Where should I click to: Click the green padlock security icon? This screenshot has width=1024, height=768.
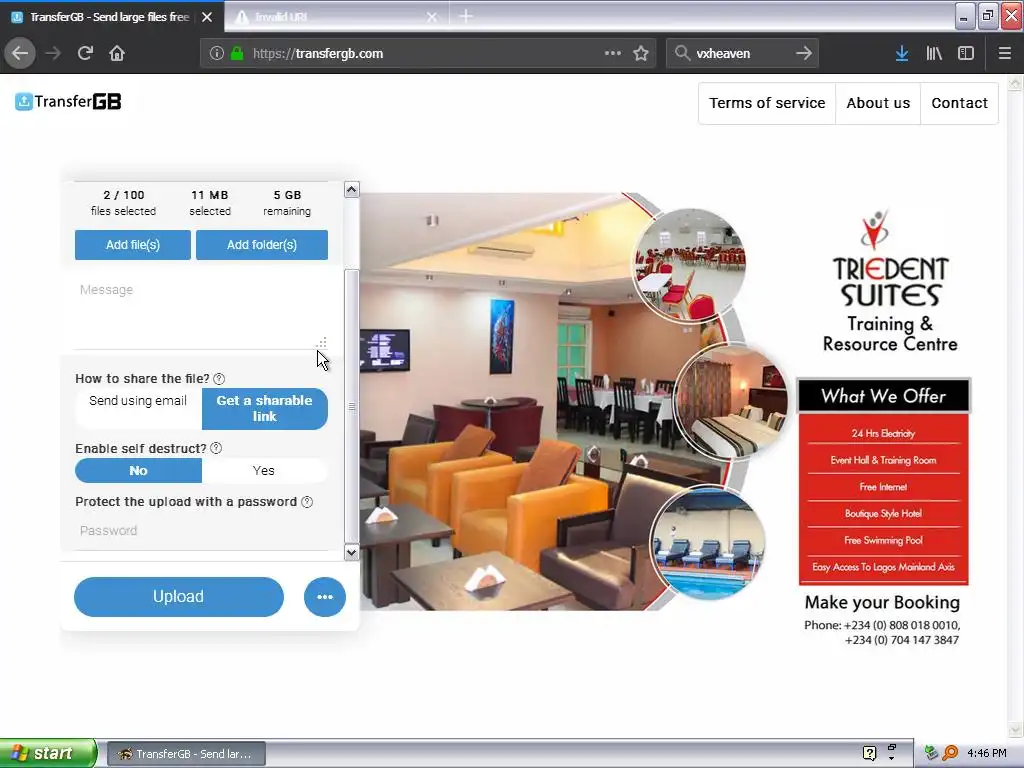(x=237, y=53)
